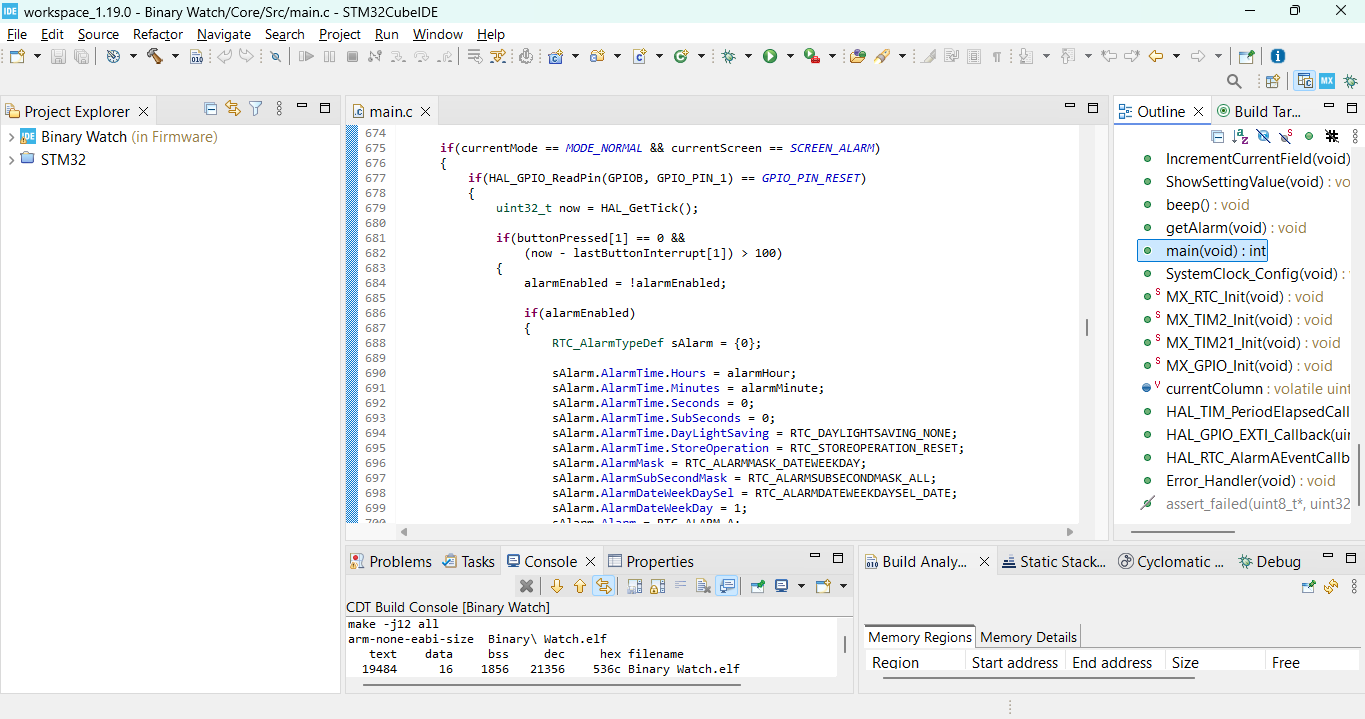Click the New file toolbar icon
The width and height of the screenshot is (1365, 719).
[17, 56]
